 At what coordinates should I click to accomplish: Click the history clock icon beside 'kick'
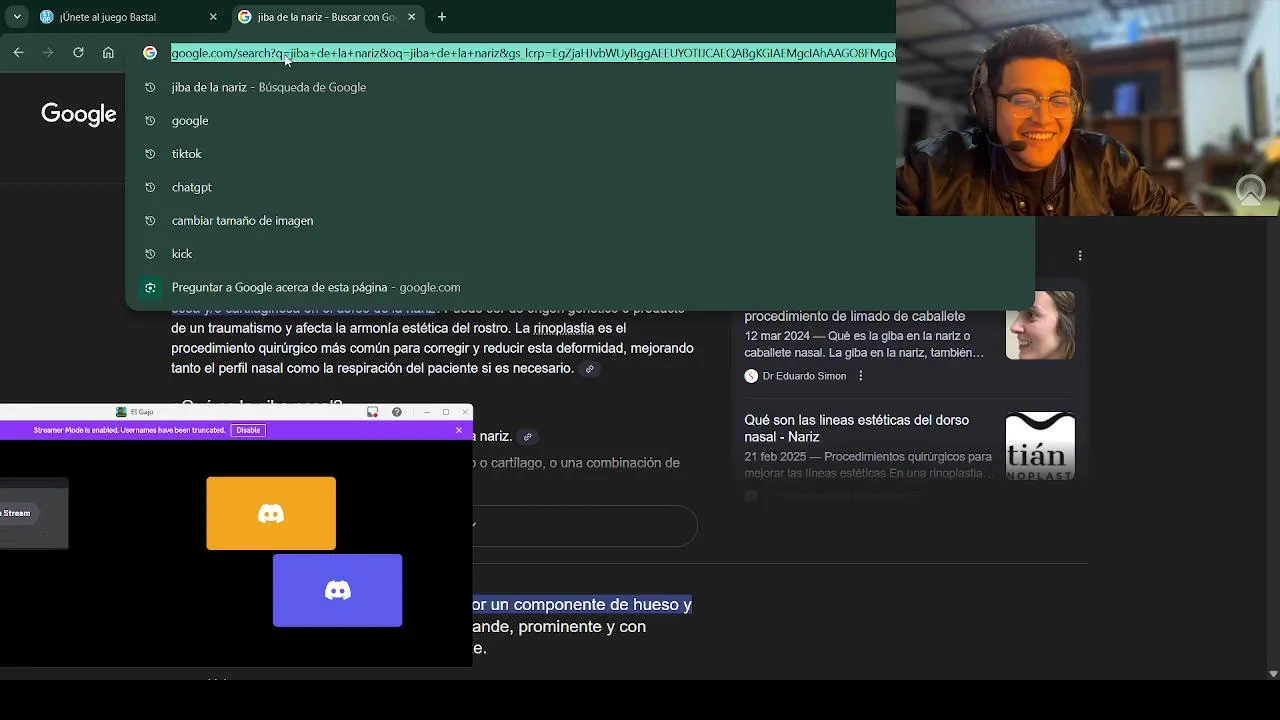click(x=150, y=254)
